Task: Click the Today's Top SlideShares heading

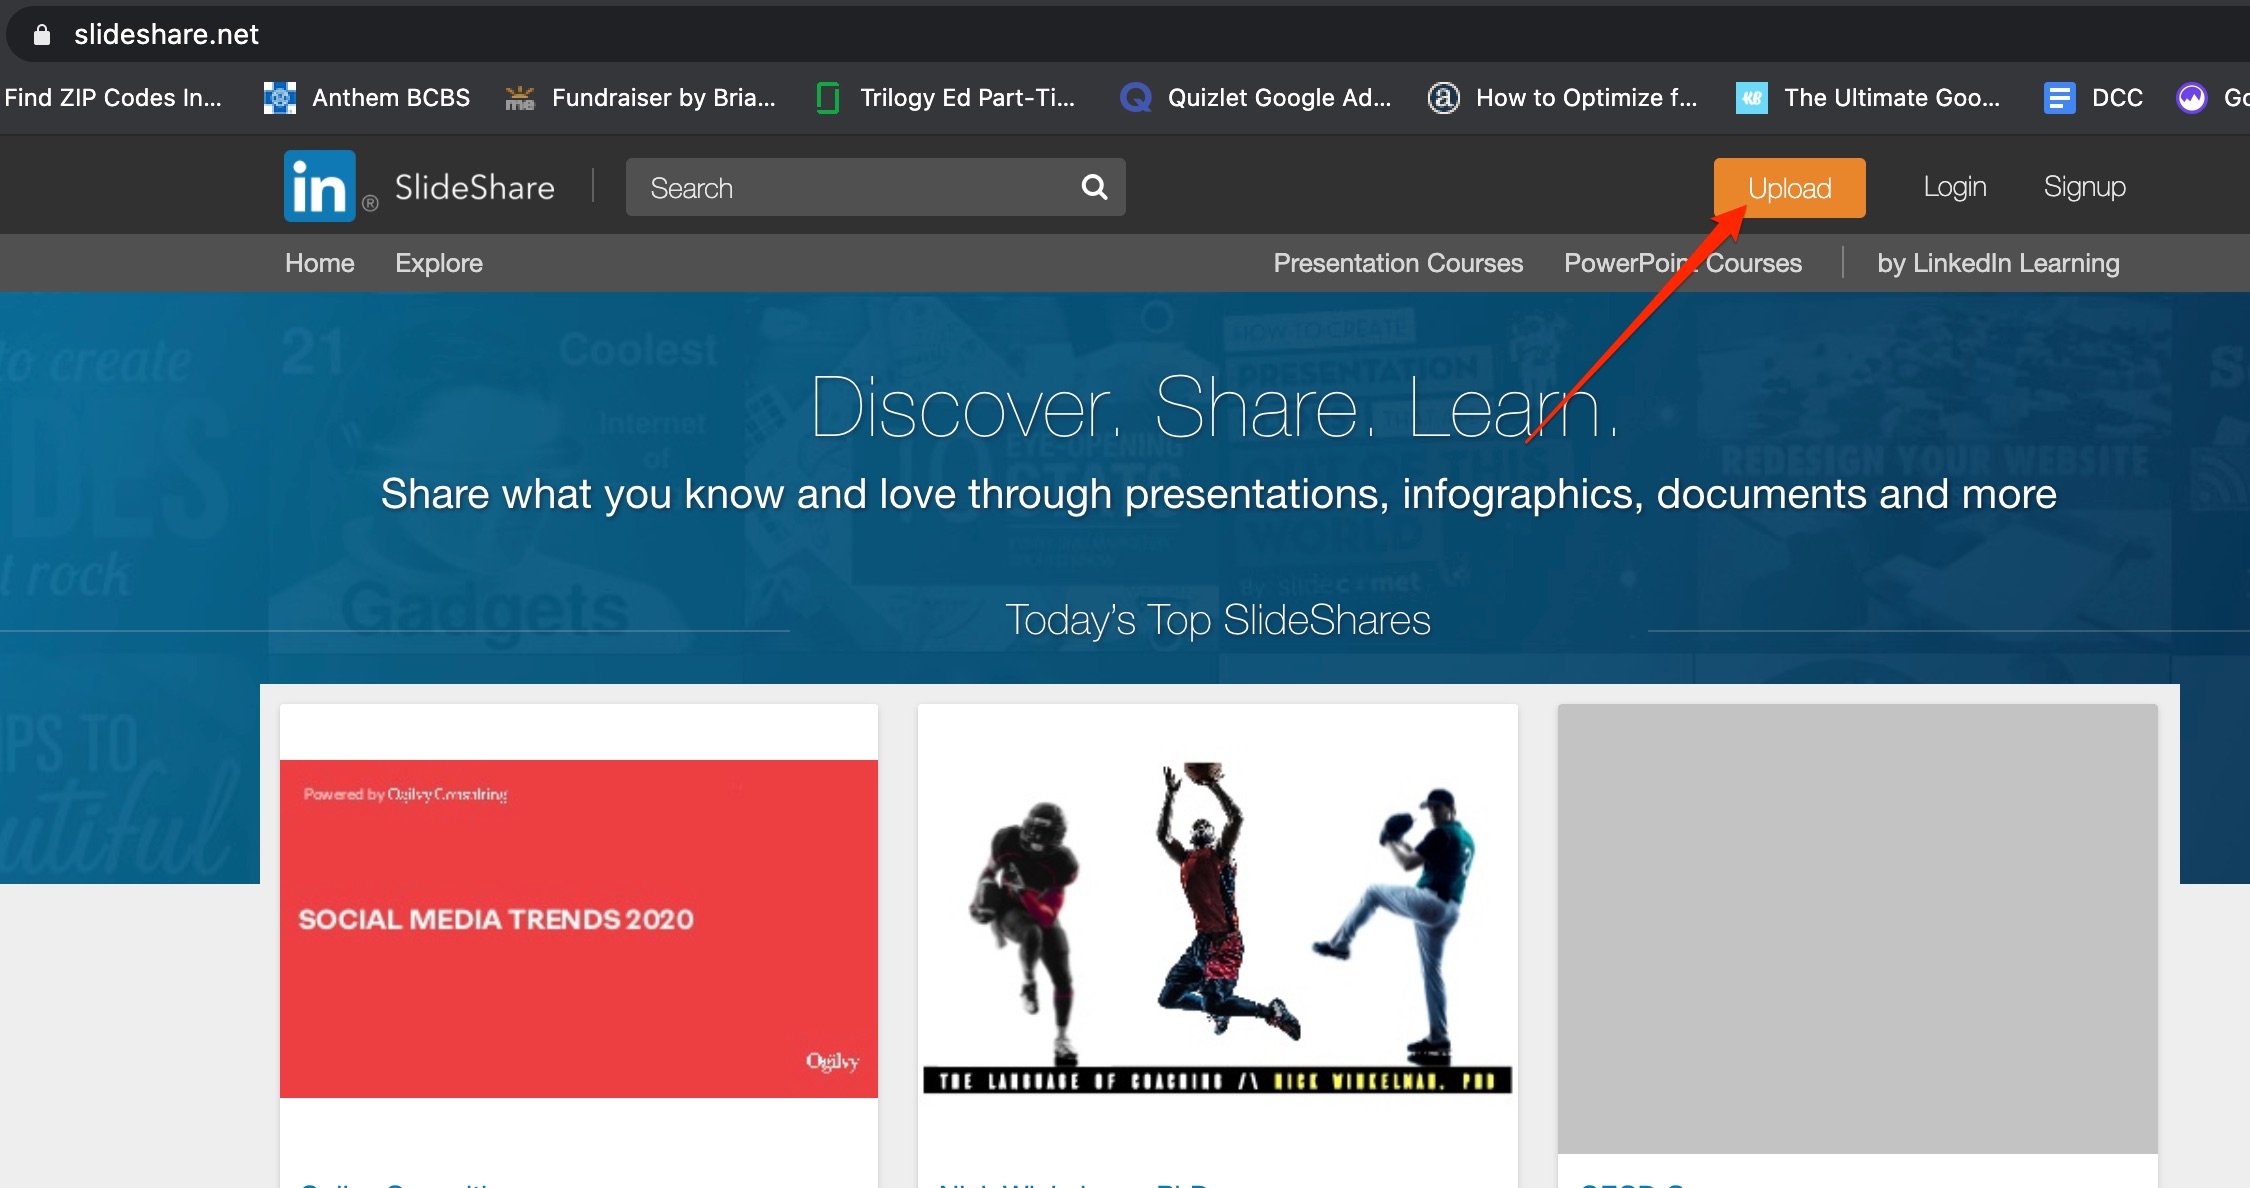Action: click(1217, 620)
